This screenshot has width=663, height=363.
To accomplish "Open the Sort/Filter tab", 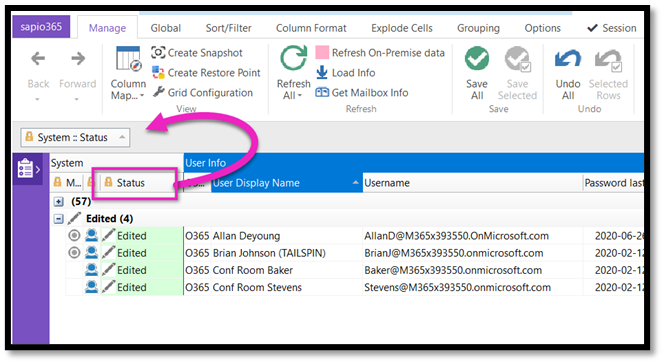I will [228, 28].
